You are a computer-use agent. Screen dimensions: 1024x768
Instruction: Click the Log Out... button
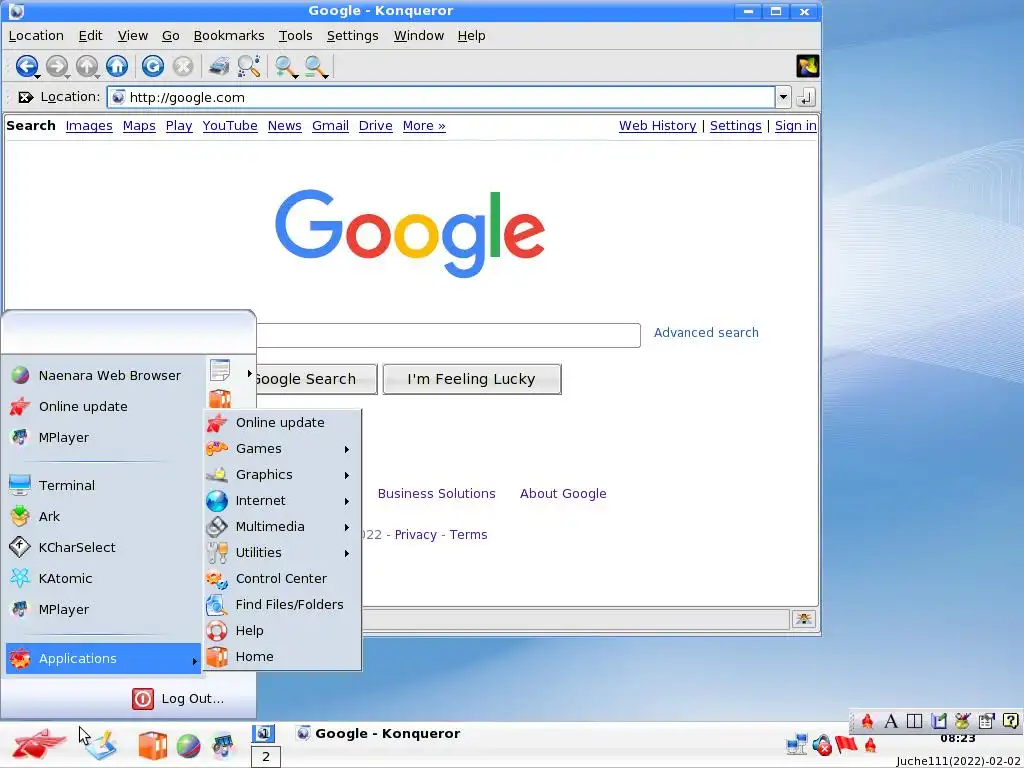[178, 699]
